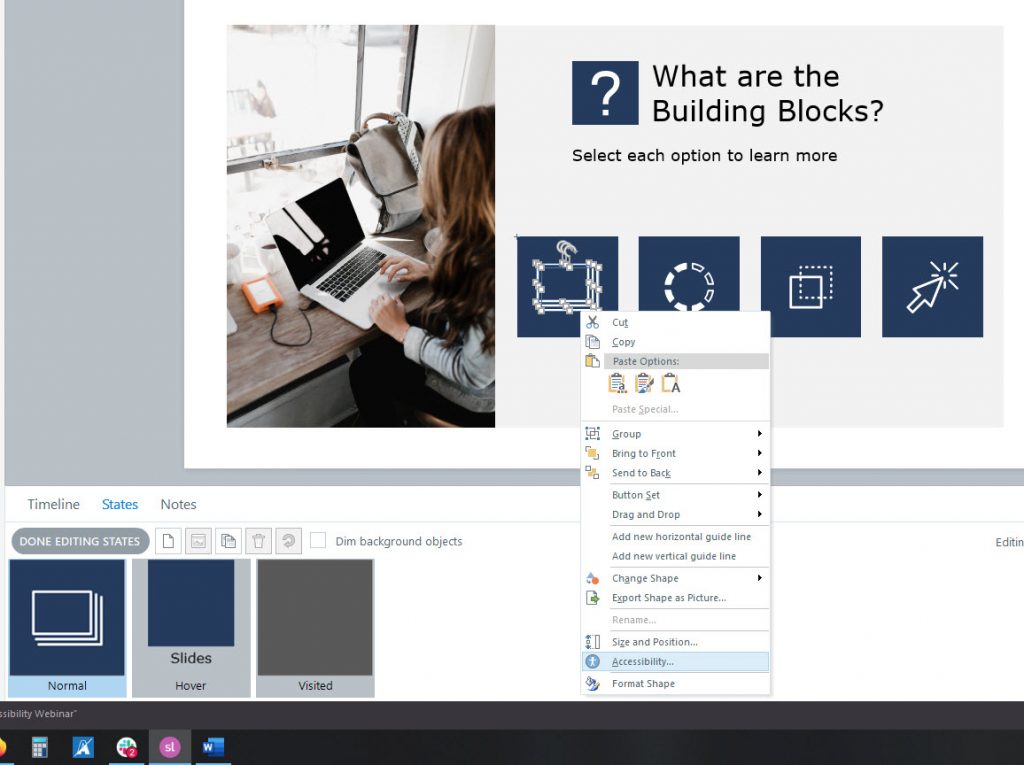Viewport: 1024px width, 765px height.
Task: Choose the Keep Text Only paste icon
Action: 670,382
